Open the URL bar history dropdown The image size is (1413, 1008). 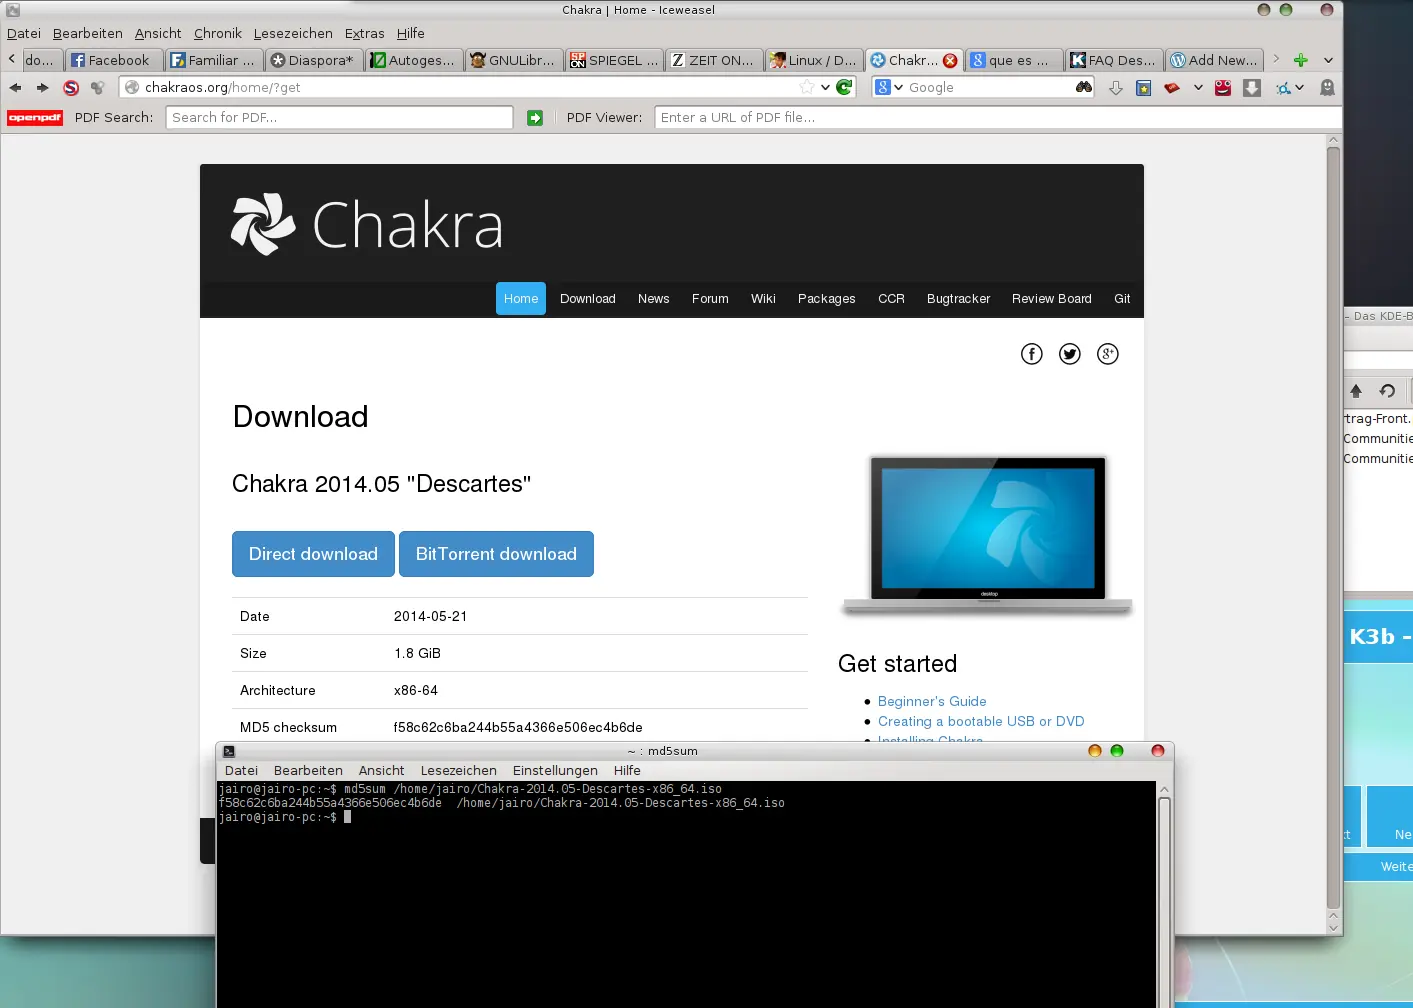(825, 88)
